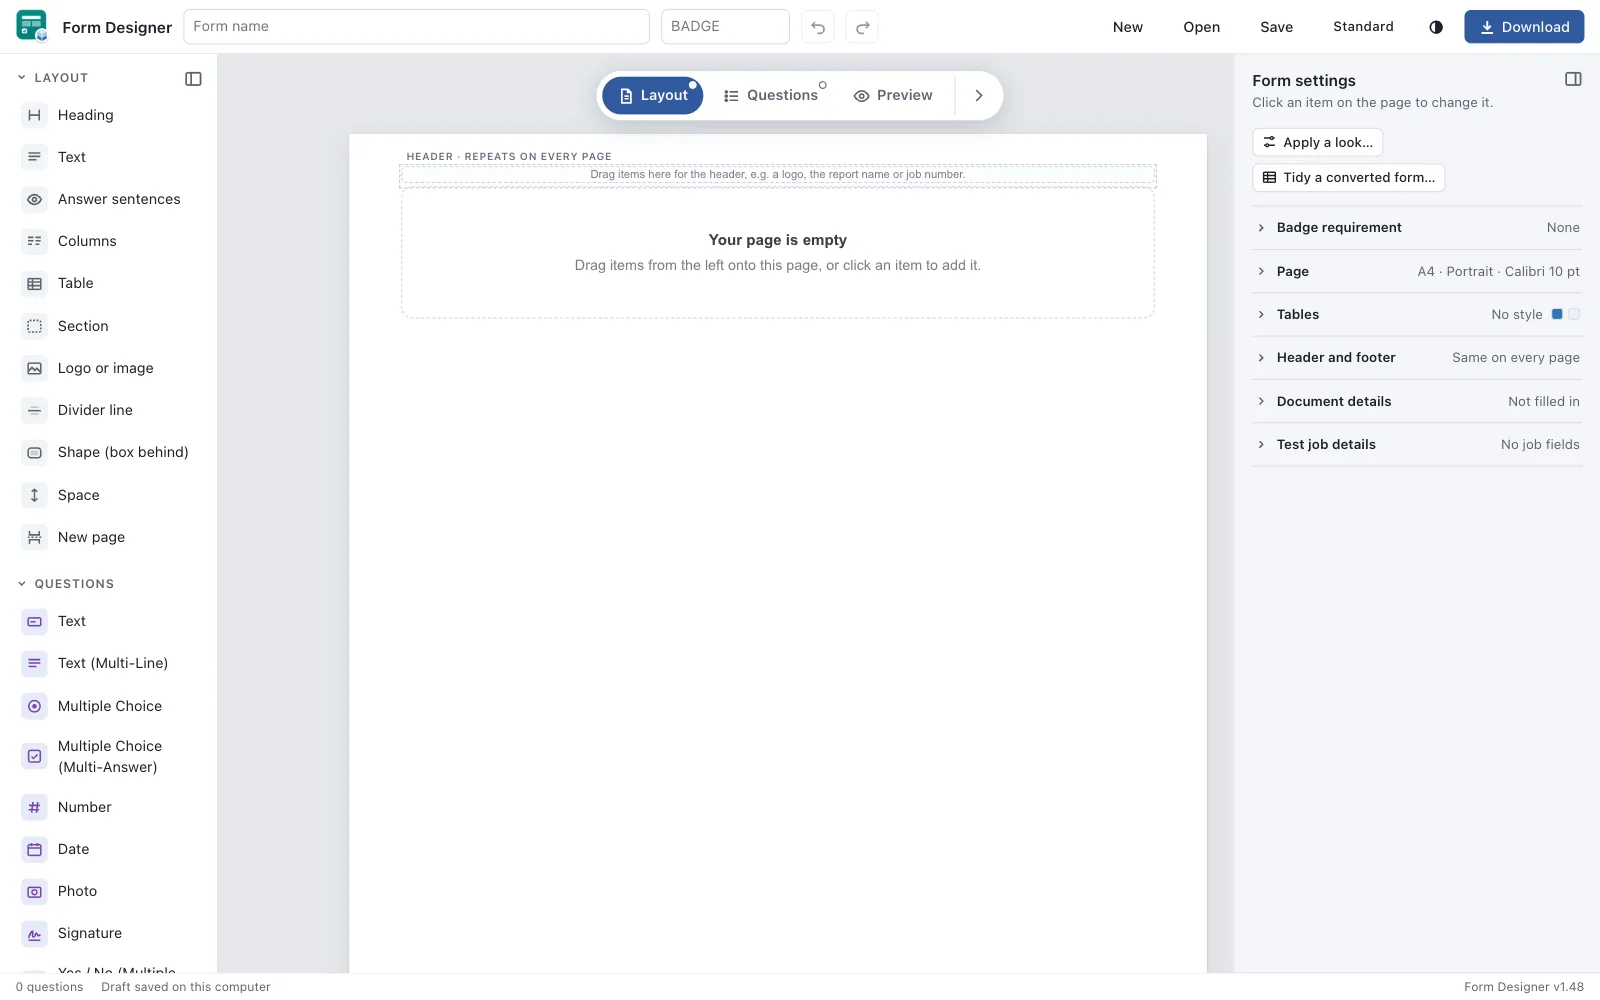The image size is (1600, 1000).
Task: Click 'Form Designer v1.48' version text
Action: point(1524,987)
